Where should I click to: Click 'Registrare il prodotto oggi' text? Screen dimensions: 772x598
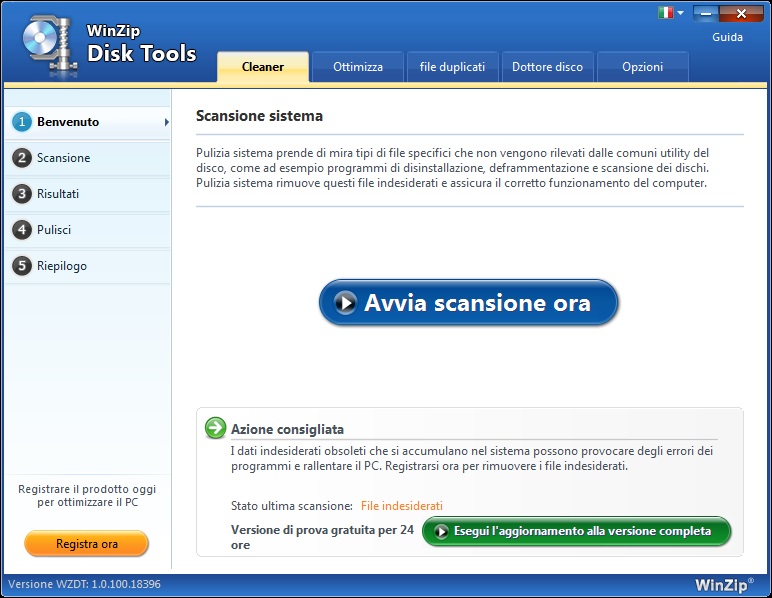pyautogui.click(x=87, y=489)
